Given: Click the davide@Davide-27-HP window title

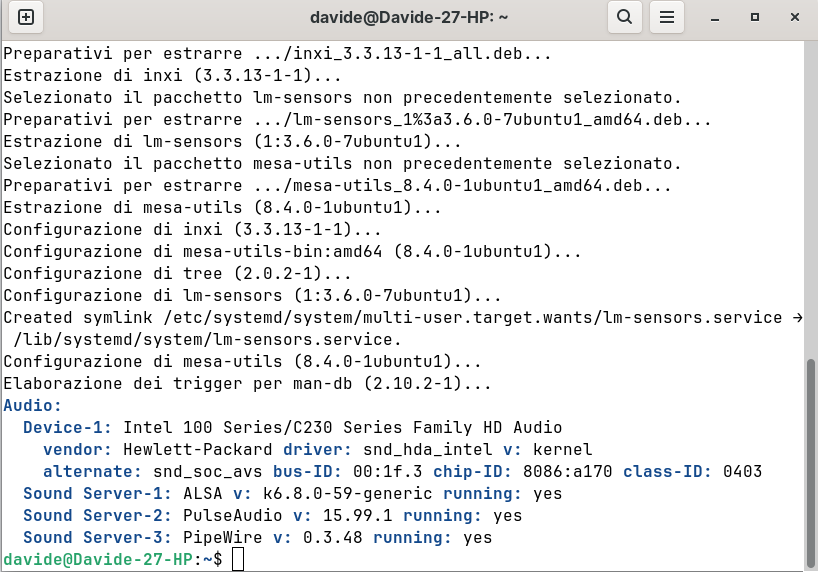Looking at the screenshot, I should coord(409,18).
